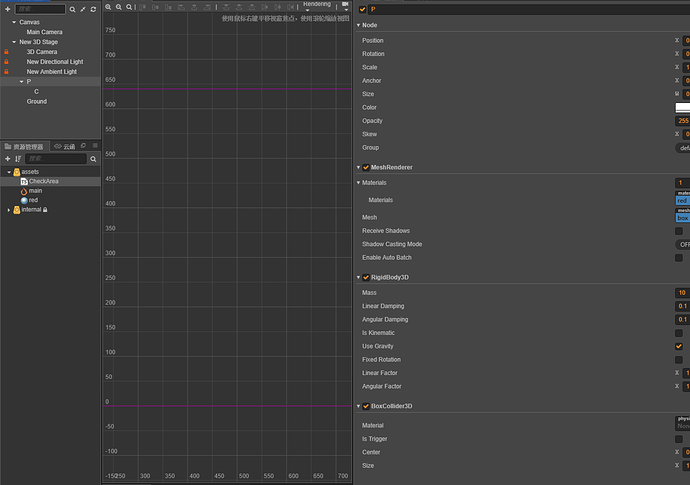Viewport: 690px width, 485px height.
Task: Collapse the Canvas node tree arrow
Action: [14, 22]
